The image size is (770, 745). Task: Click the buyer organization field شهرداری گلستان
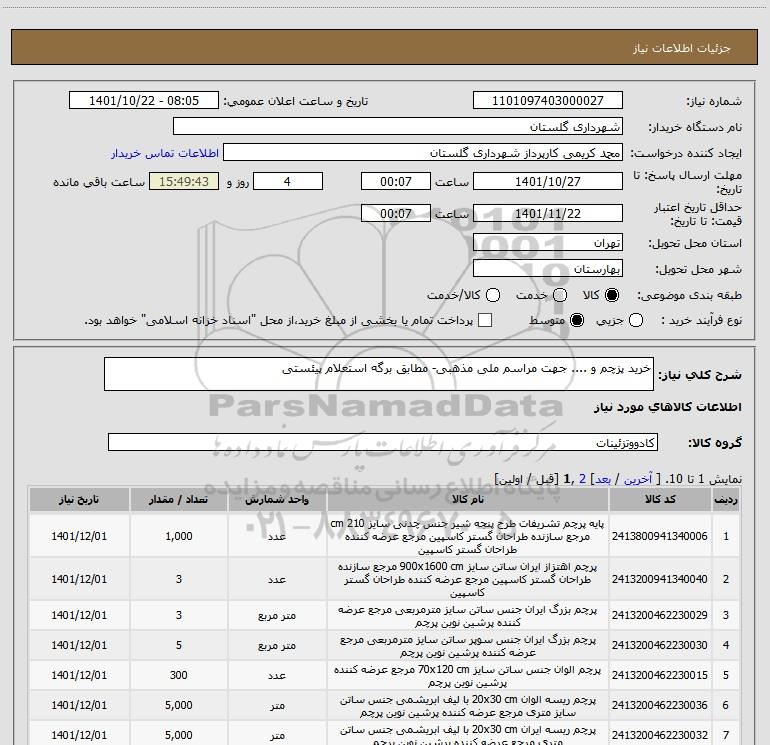[398, 127]
